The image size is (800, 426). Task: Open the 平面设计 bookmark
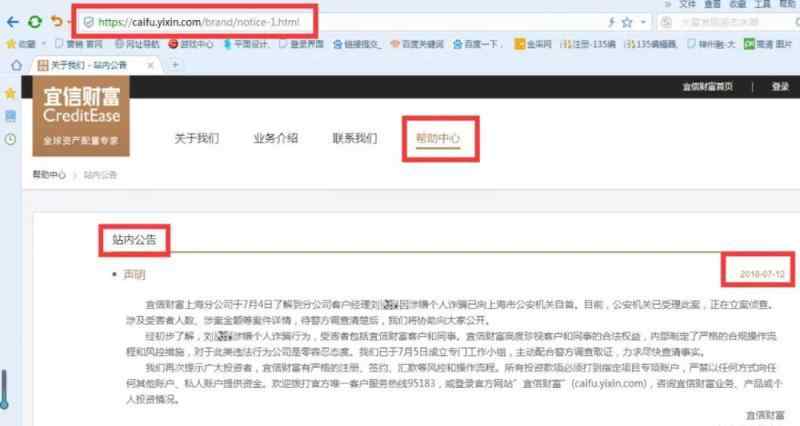click(x=246, y=44)
